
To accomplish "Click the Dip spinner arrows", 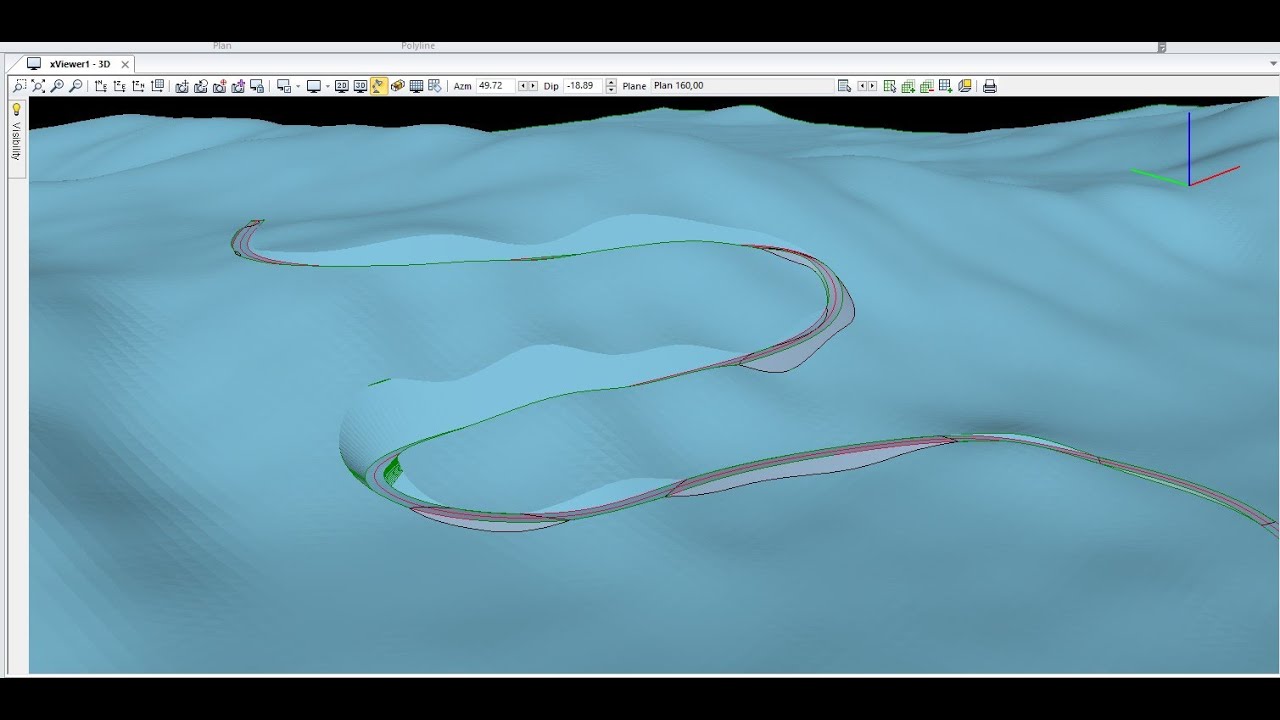I will (x=611, y=86).
